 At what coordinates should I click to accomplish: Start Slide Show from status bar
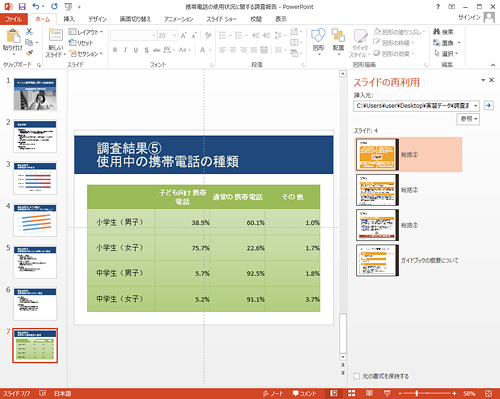(x=387, y=393)
